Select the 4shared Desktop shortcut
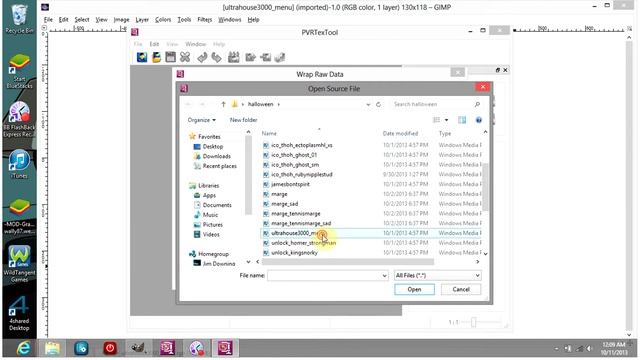The width and height of the screenshot is (640, 360). [19, 313]
